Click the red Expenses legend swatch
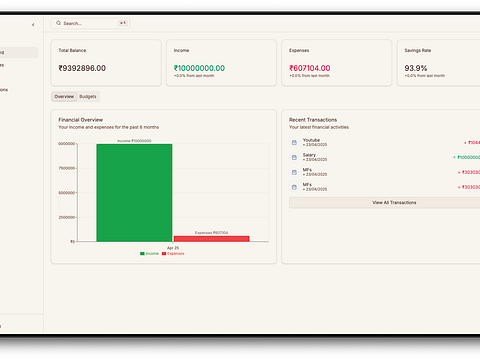The height and width of the screenshot is (360, 480). 164,254
